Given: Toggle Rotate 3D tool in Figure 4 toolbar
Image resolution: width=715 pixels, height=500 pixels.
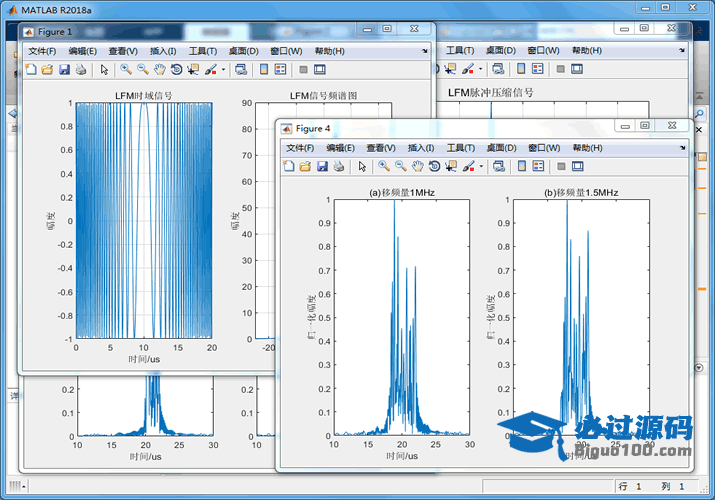Looking at the screenshot, I should click(435, 166).
